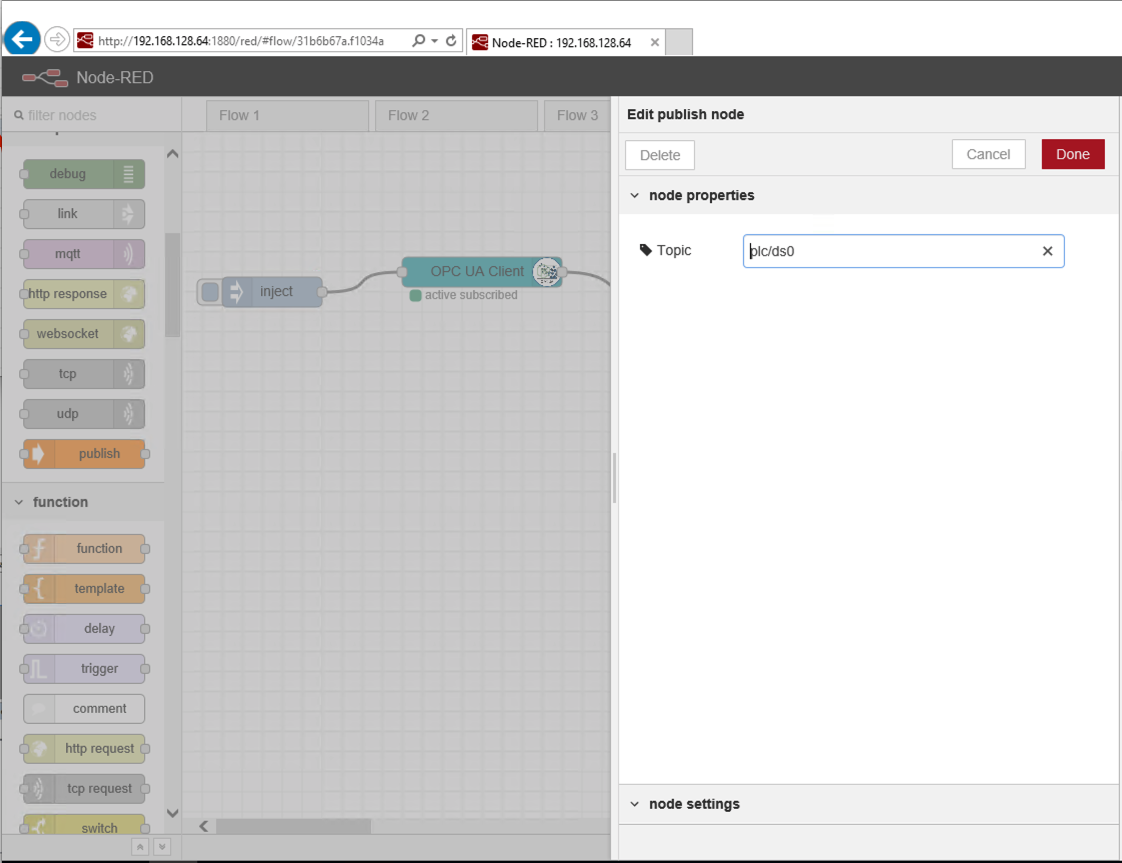Choose the http request palette node
Image resolution: width=1122 pixels, height=863 pixels.
tap(84, 749)
